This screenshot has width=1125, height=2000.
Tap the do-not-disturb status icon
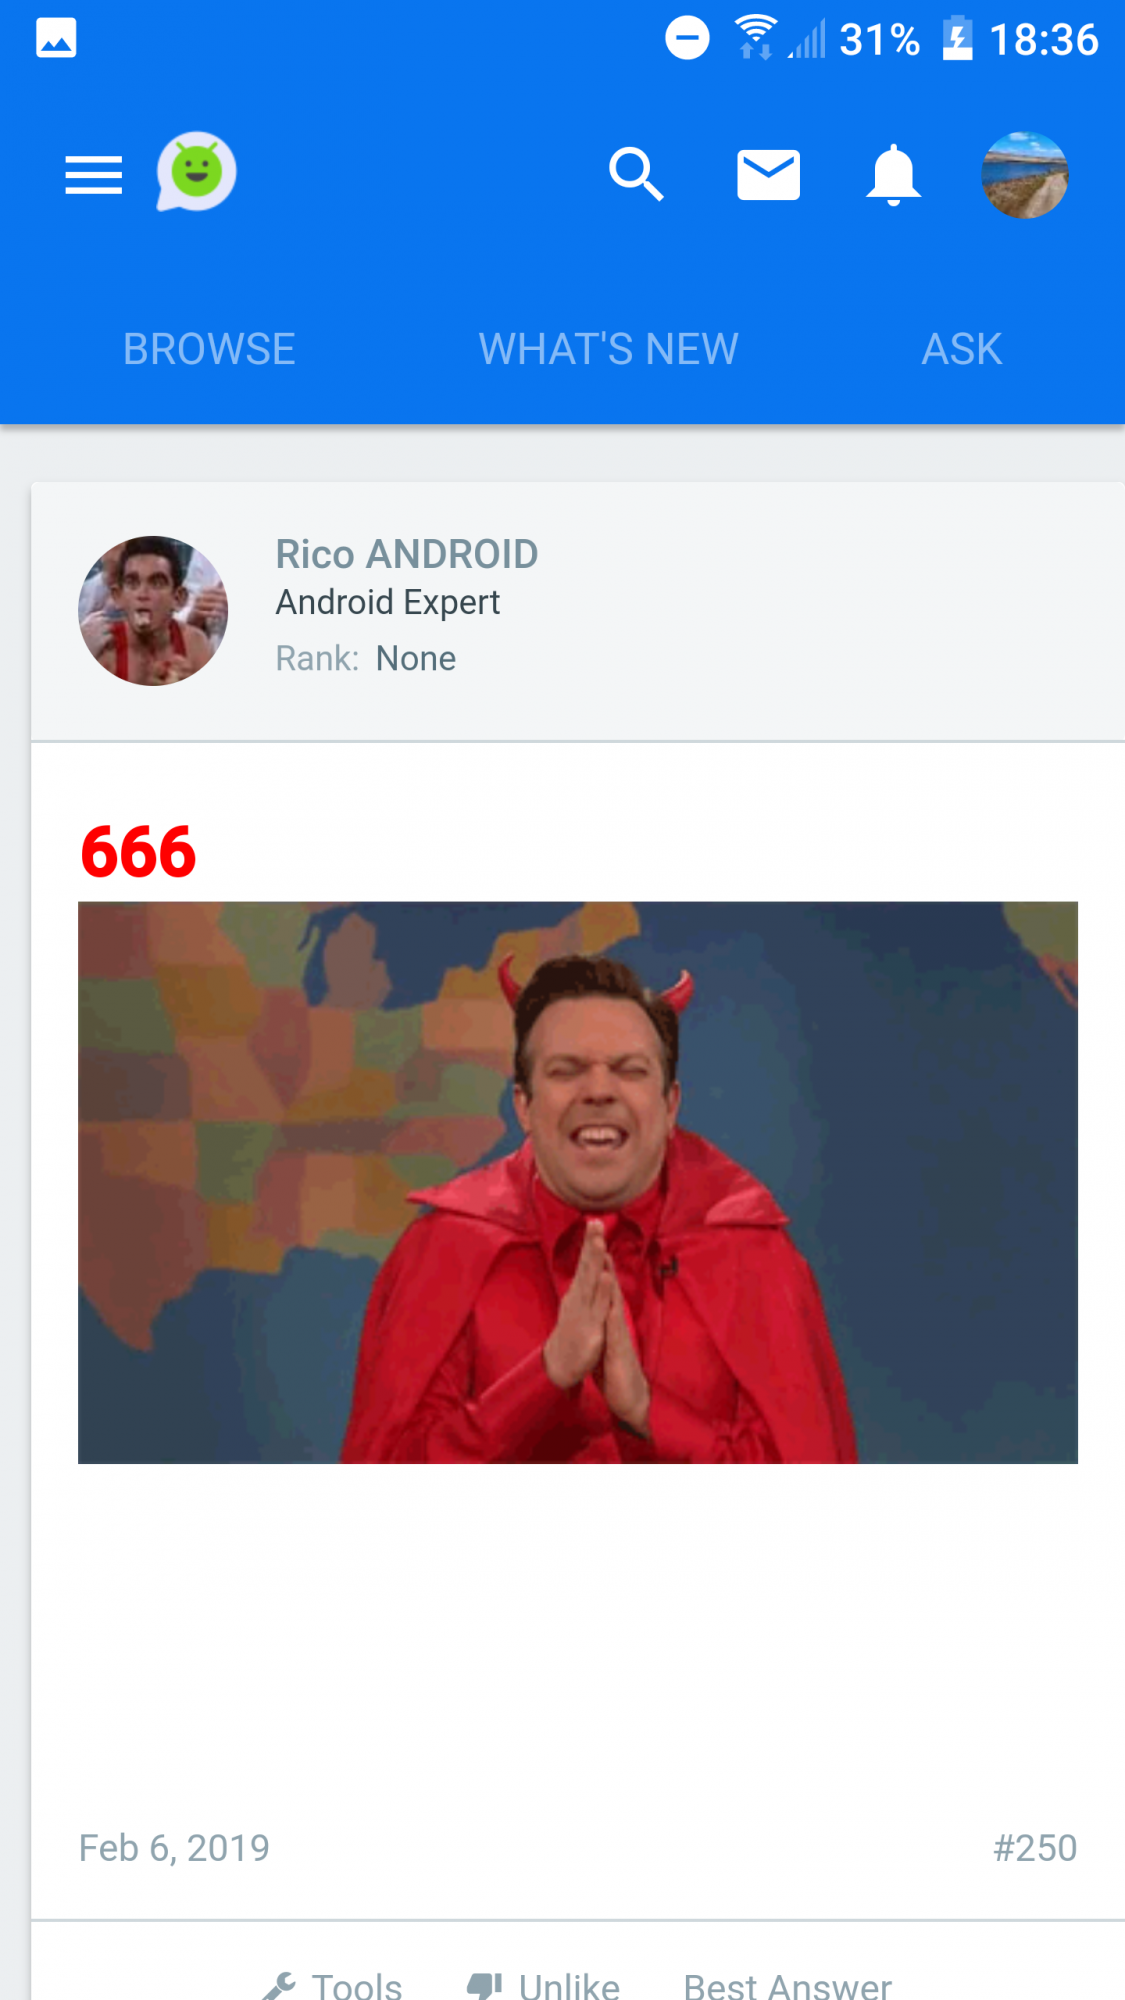[687, 39]
